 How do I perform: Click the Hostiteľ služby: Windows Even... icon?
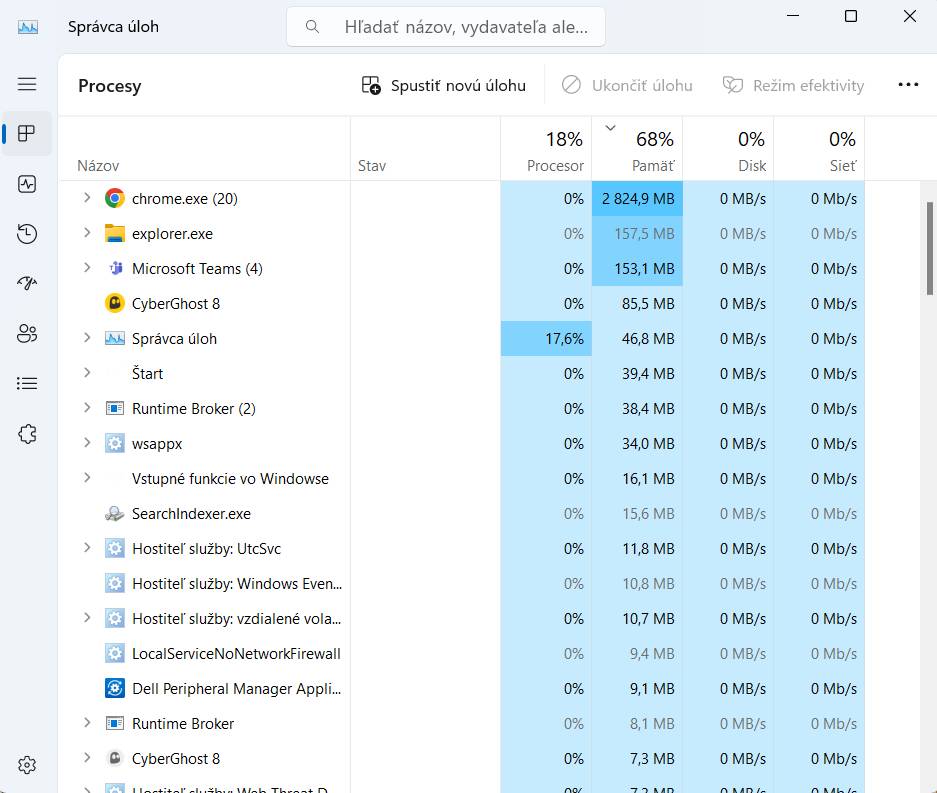click(x=115, y=583)
